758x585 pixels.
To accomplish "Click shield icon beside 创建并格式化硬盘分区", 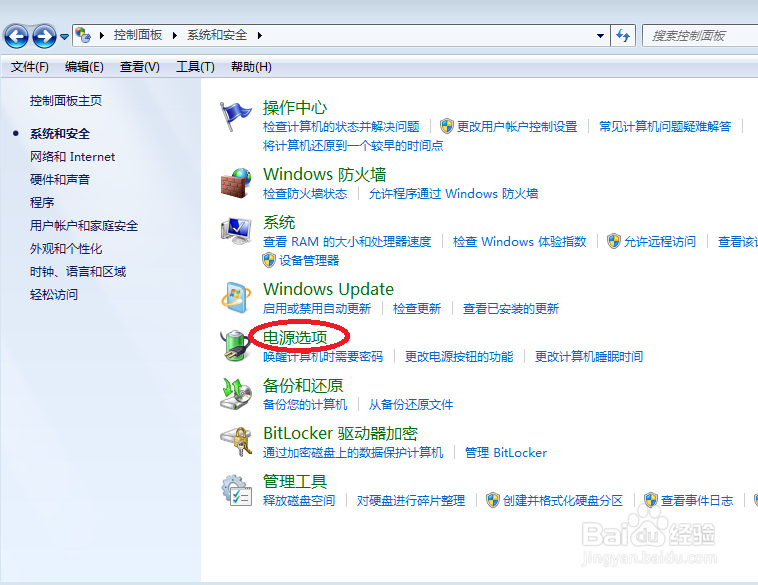I will coord(493,500).
